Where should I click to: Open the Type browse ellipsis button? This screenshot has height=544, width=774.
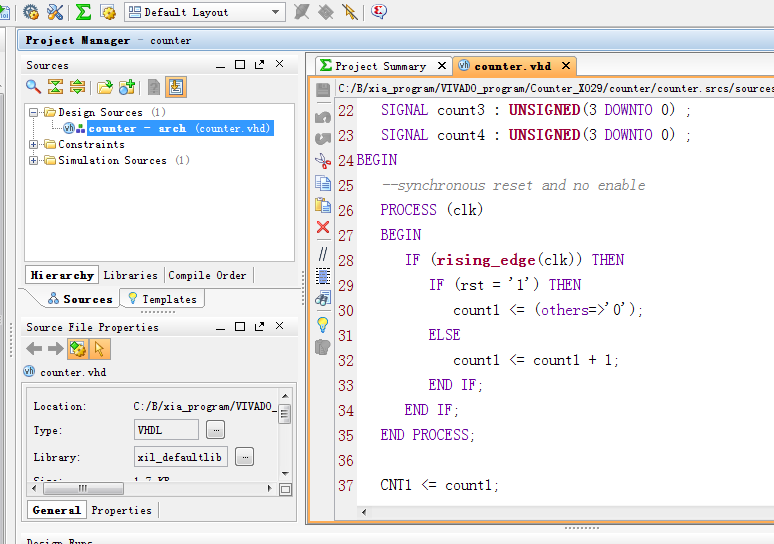coord(216,430)
